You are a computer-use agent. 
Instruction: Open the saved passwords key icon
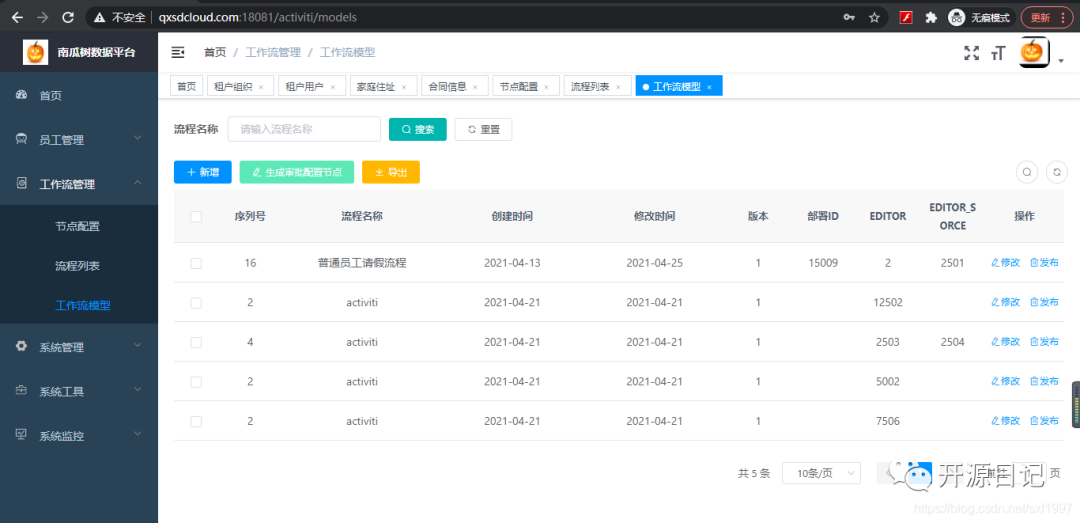point(849,17)
